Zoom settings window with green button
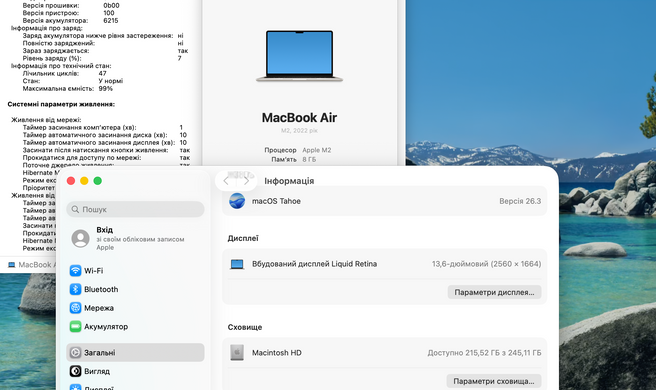656x390 pixels. [97, 181]
